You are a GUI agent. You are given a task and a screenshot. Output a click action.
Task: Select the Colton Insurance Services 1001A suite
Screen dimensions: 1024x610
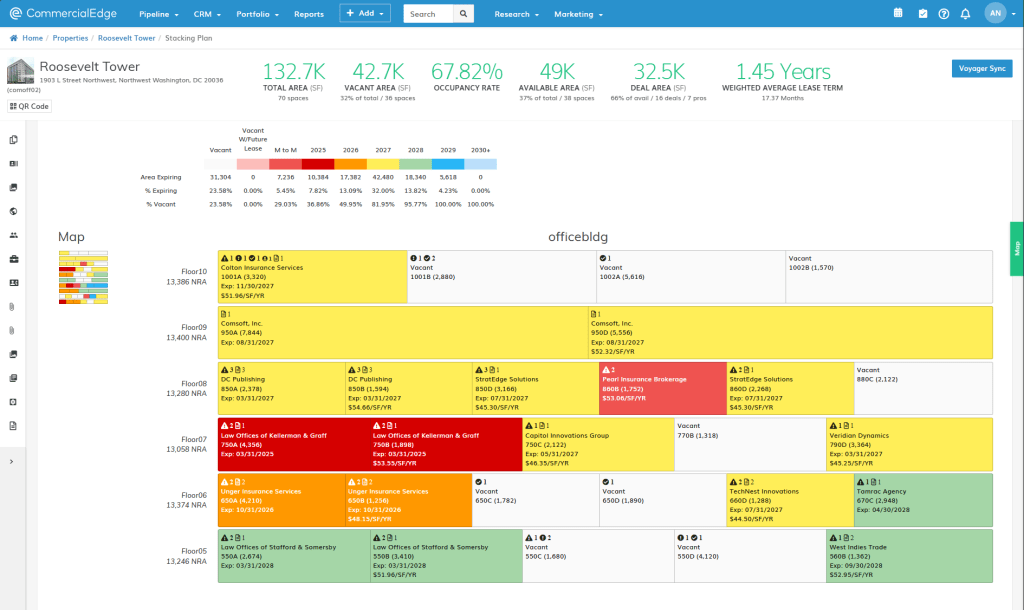(313, 277)
